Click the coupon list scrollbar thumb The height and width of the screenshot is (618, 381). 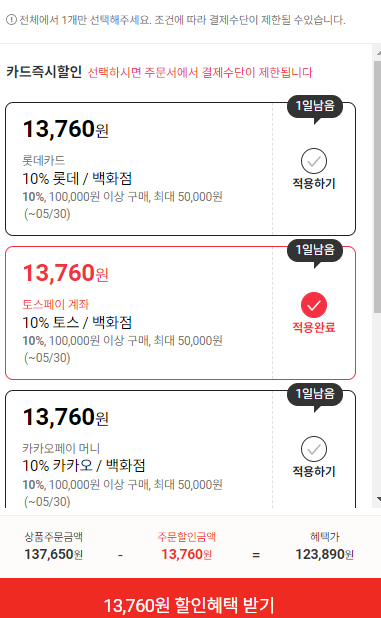click(377, 187)
